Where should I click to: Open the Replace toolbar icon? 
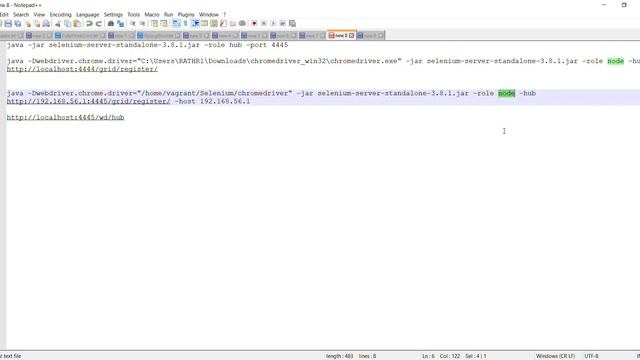(120, 24)
